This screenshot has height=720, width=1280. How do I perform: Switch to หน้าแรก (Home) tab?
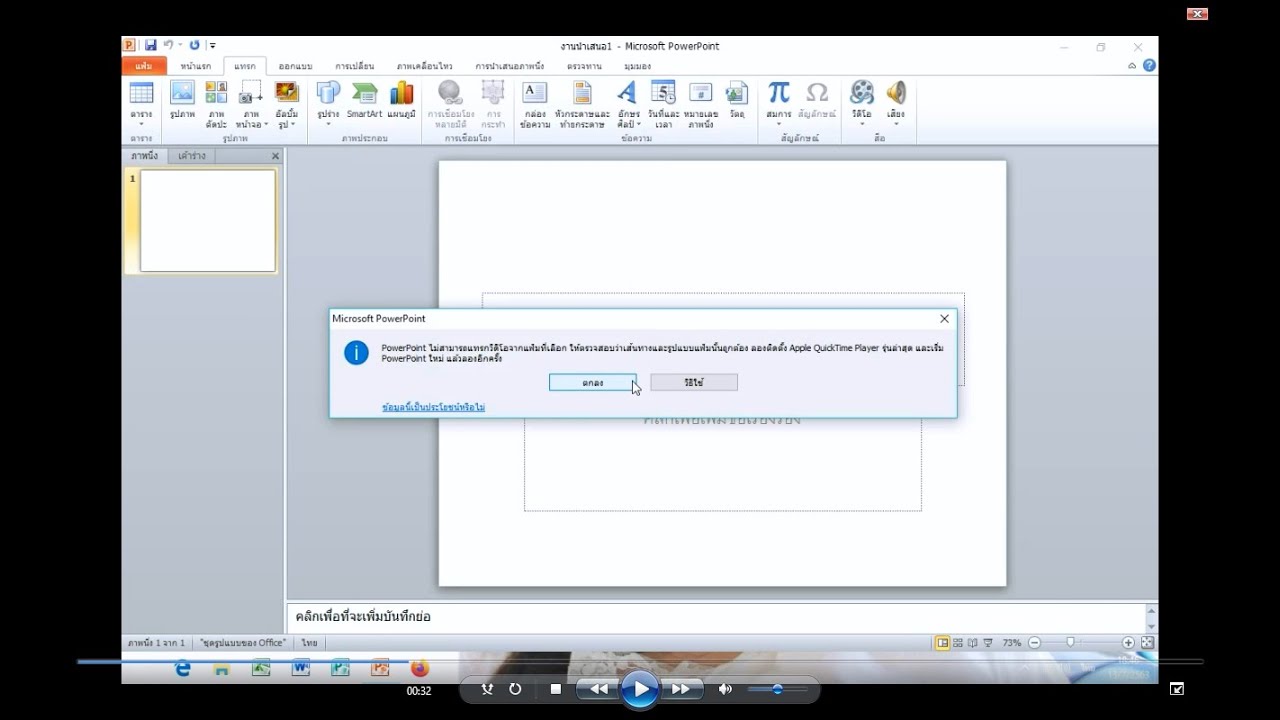[196, 66]
